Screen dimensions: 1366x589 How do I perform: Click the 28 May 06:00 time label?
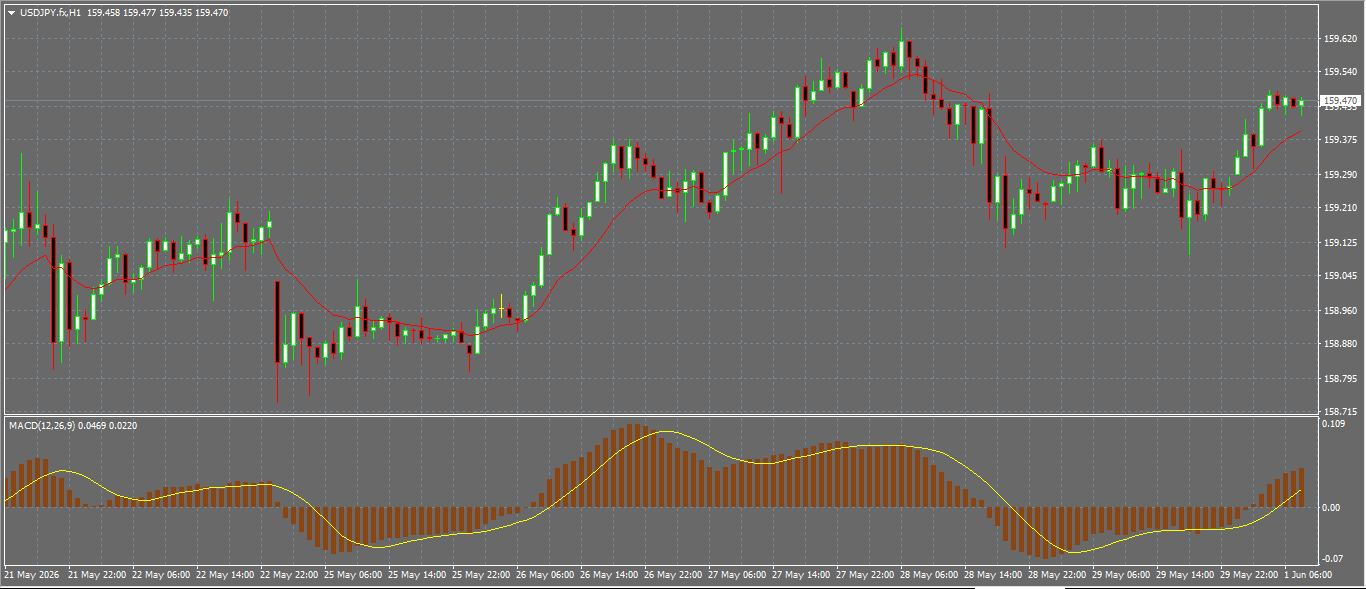[930, 576]
